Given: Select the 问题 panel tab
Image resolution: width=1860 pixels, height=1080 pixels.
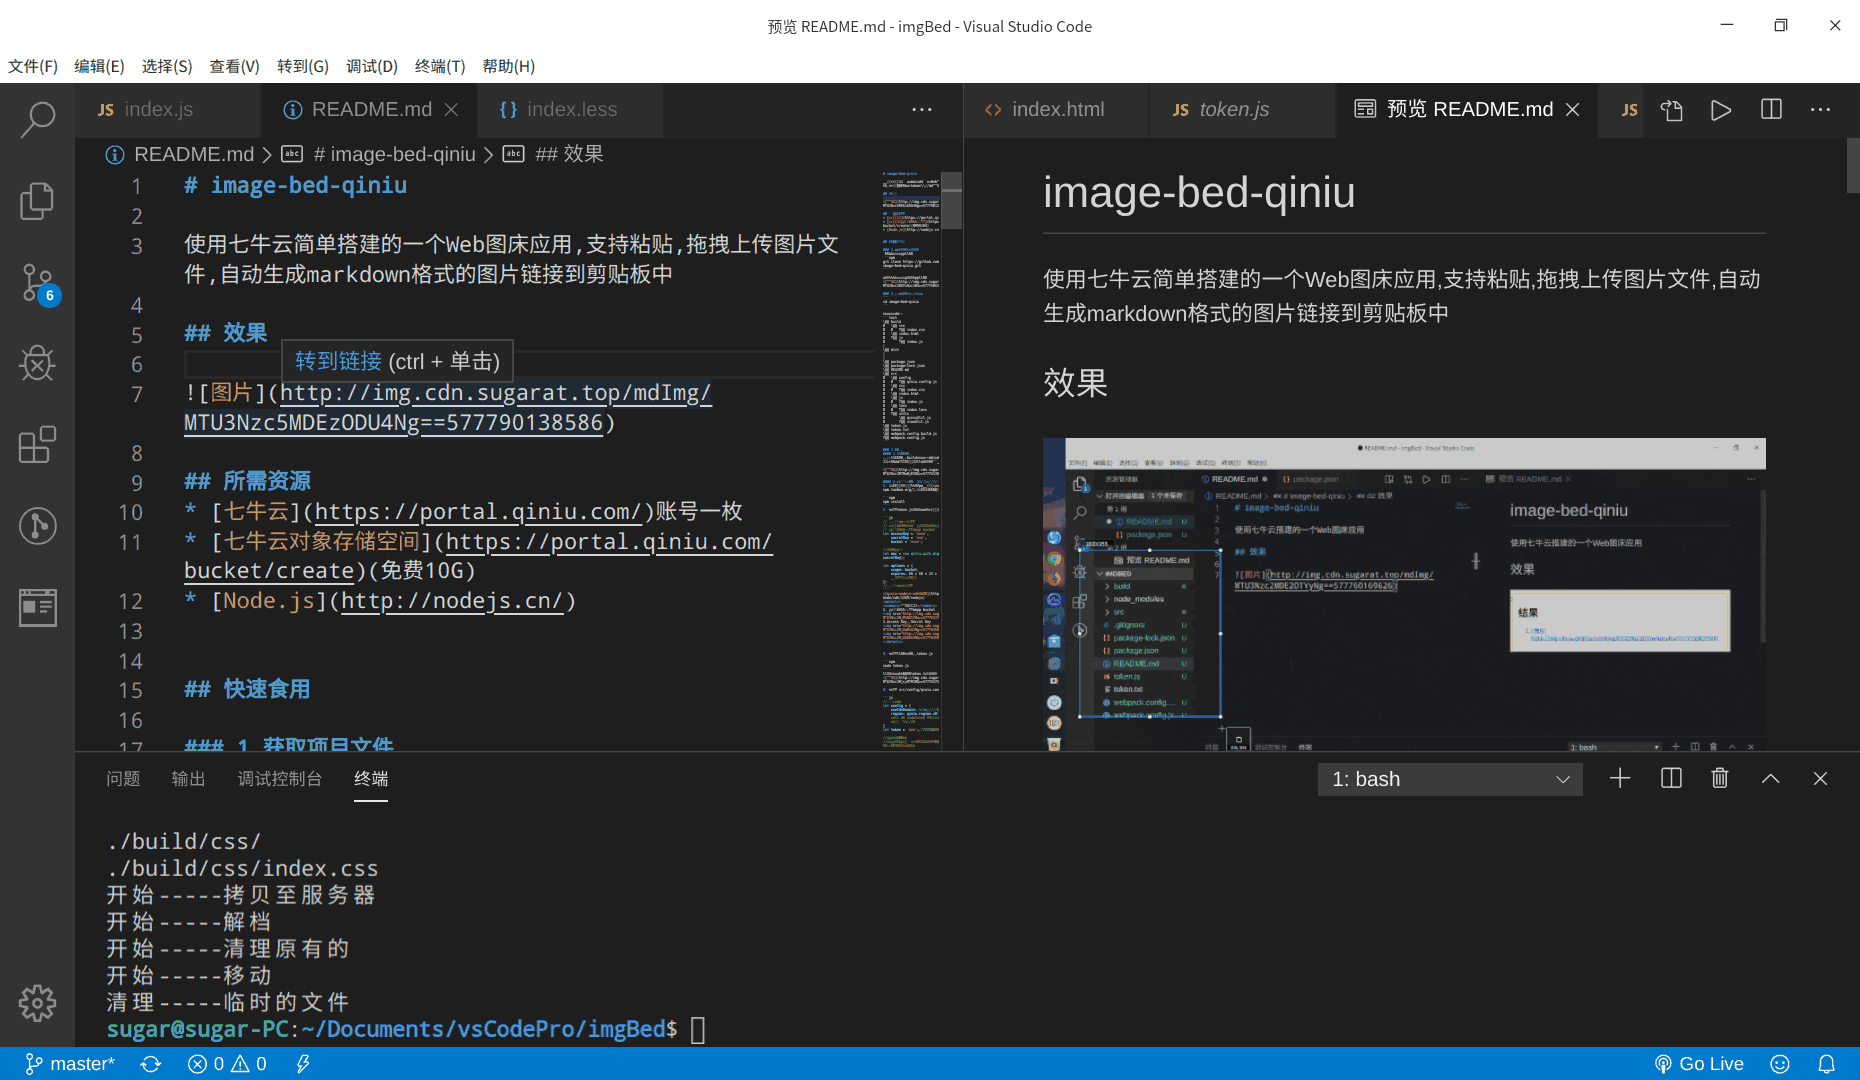Looking at the screenshot, I should coord(123,778).
